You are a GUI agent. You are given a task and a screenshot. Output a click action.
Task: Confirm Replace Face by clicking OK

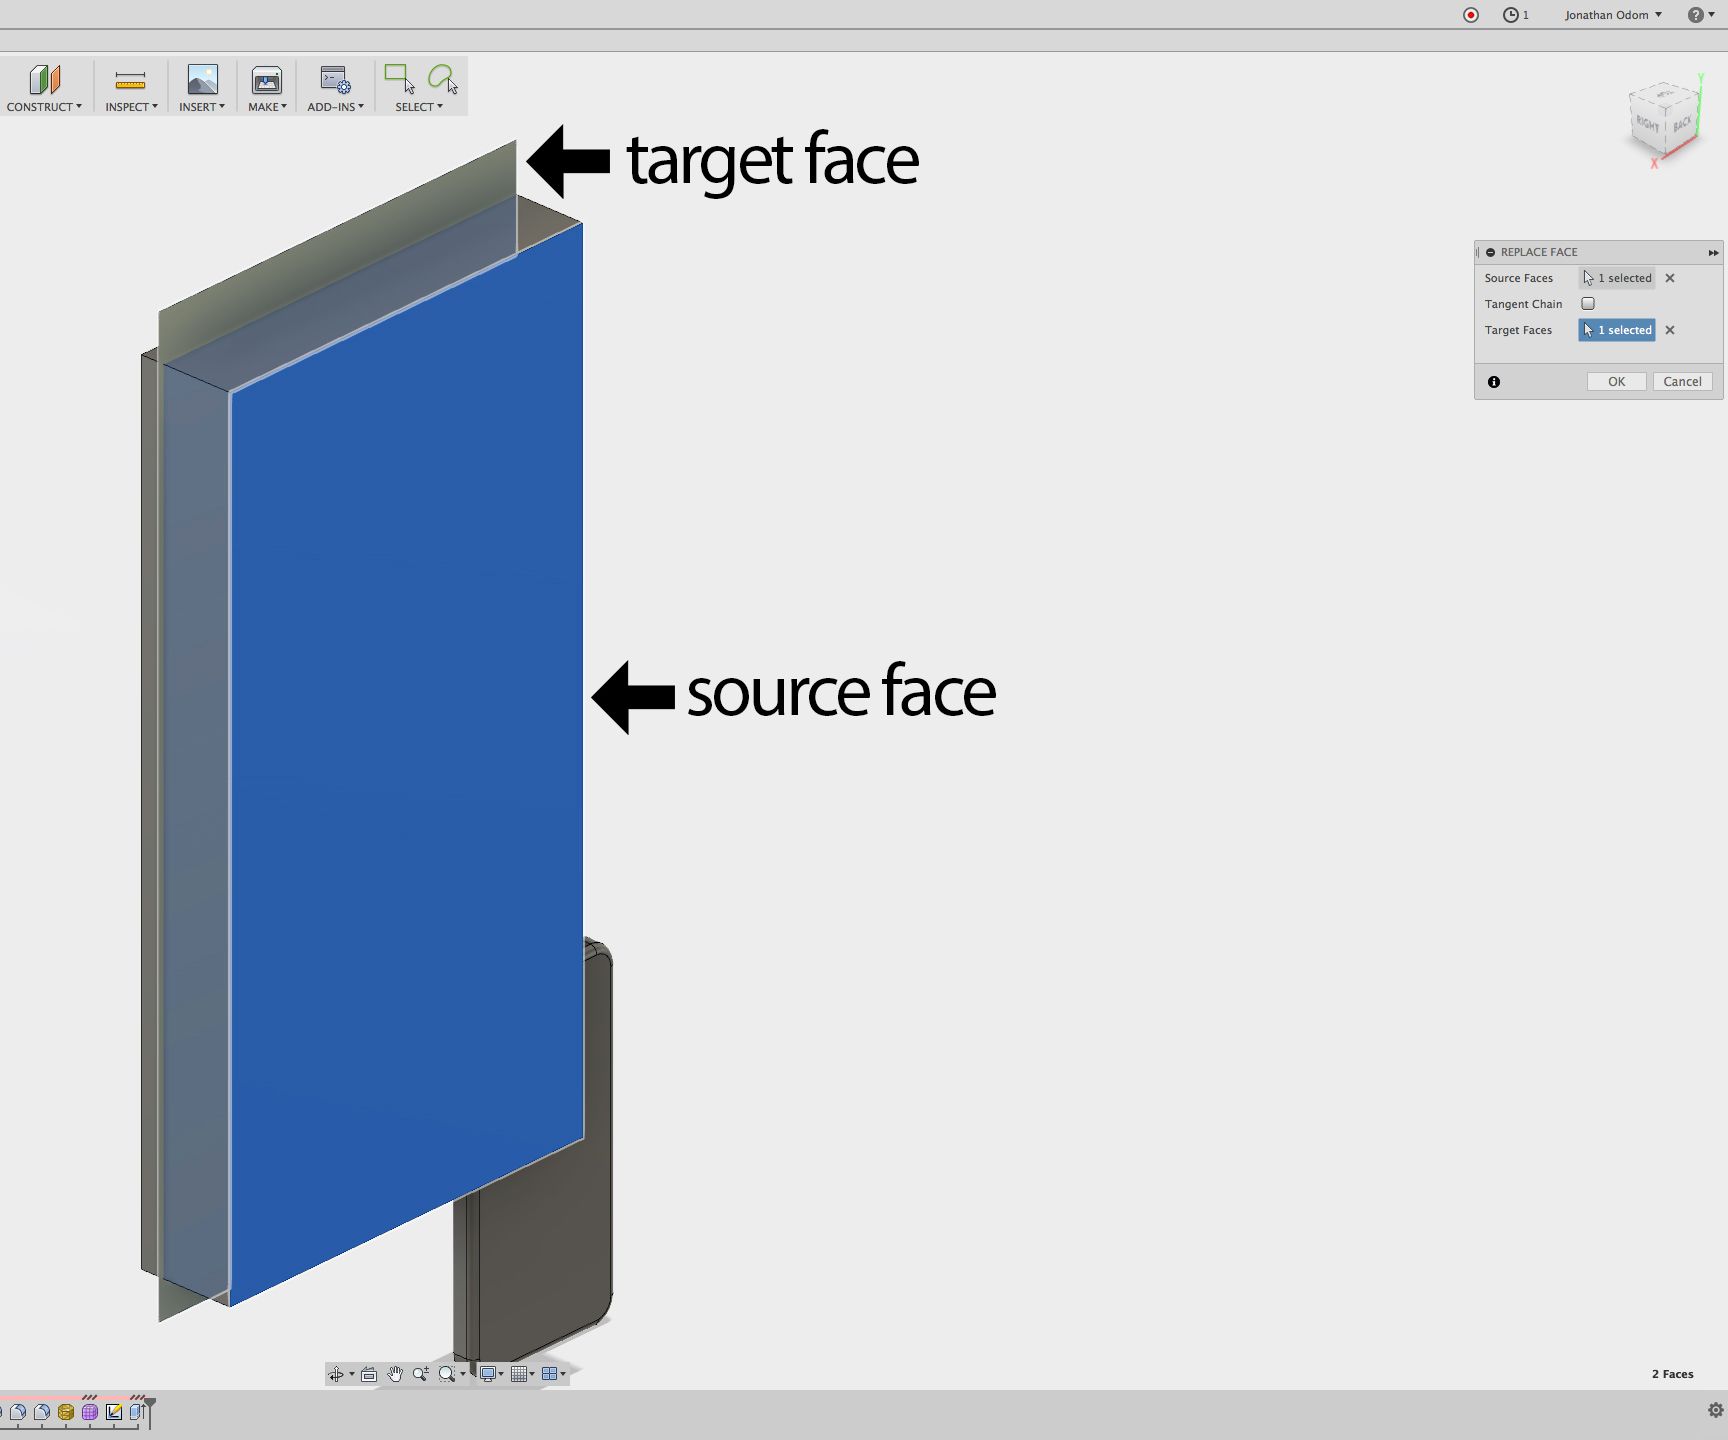[x=1616, y=381]
